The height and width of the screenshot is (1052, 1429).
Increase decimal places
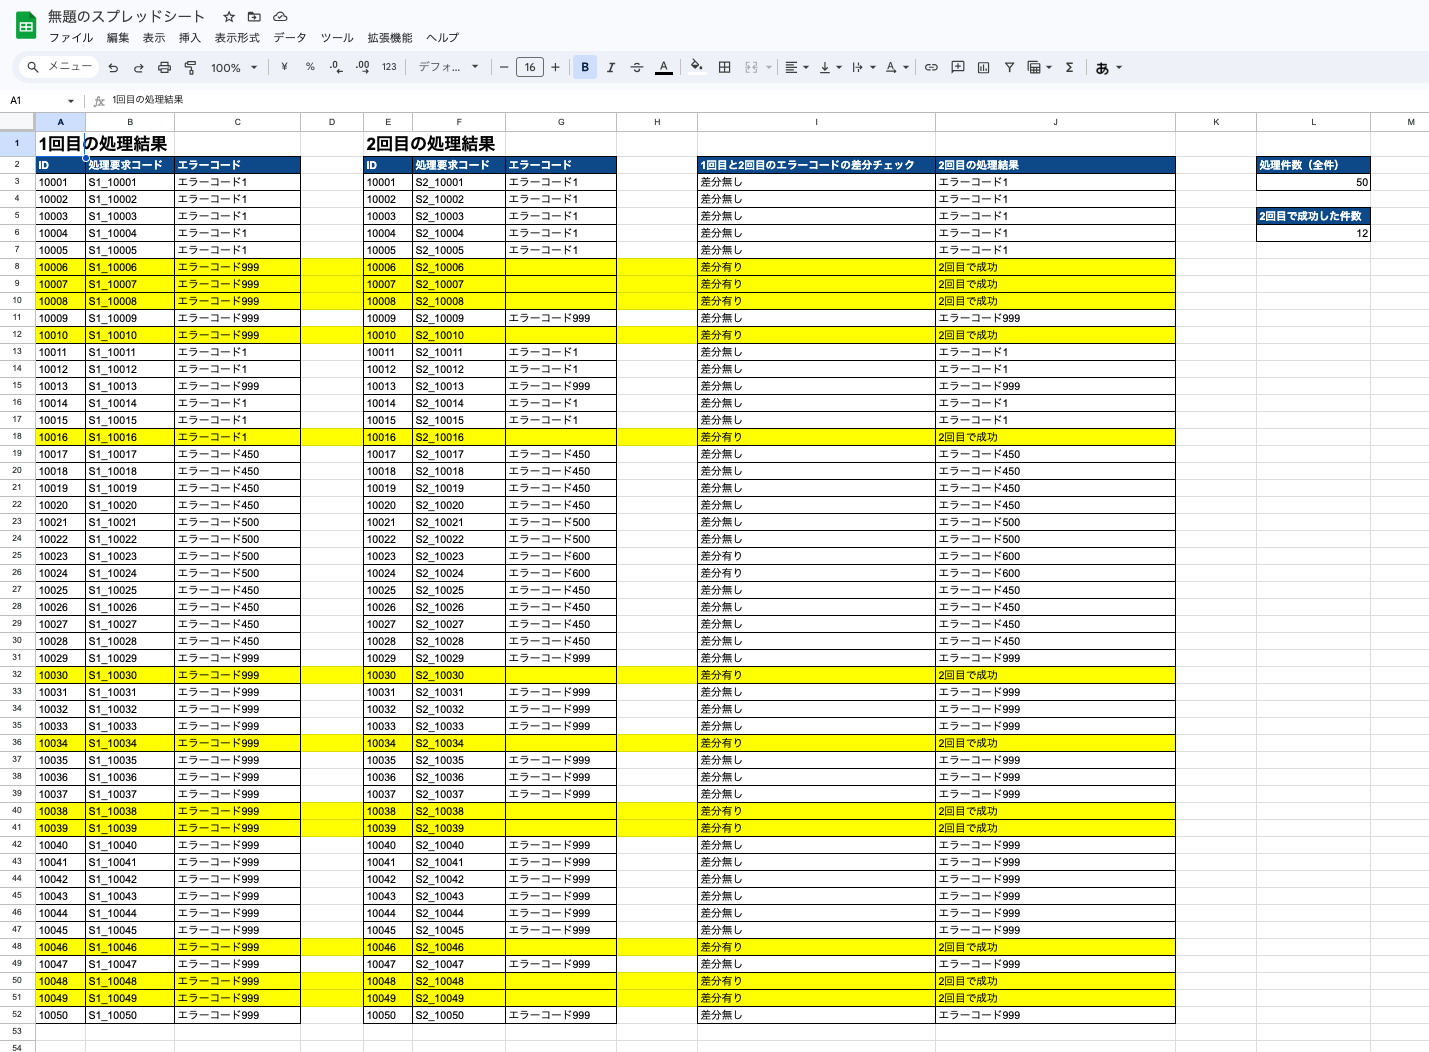click(362, 67)
